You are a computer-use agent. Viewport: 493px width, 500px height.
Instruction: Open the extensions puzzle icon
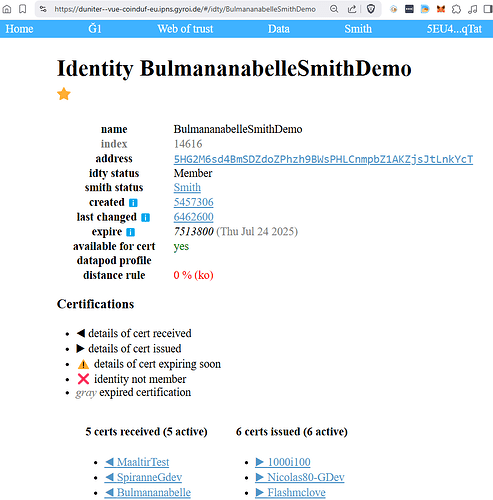pos(456,9)
